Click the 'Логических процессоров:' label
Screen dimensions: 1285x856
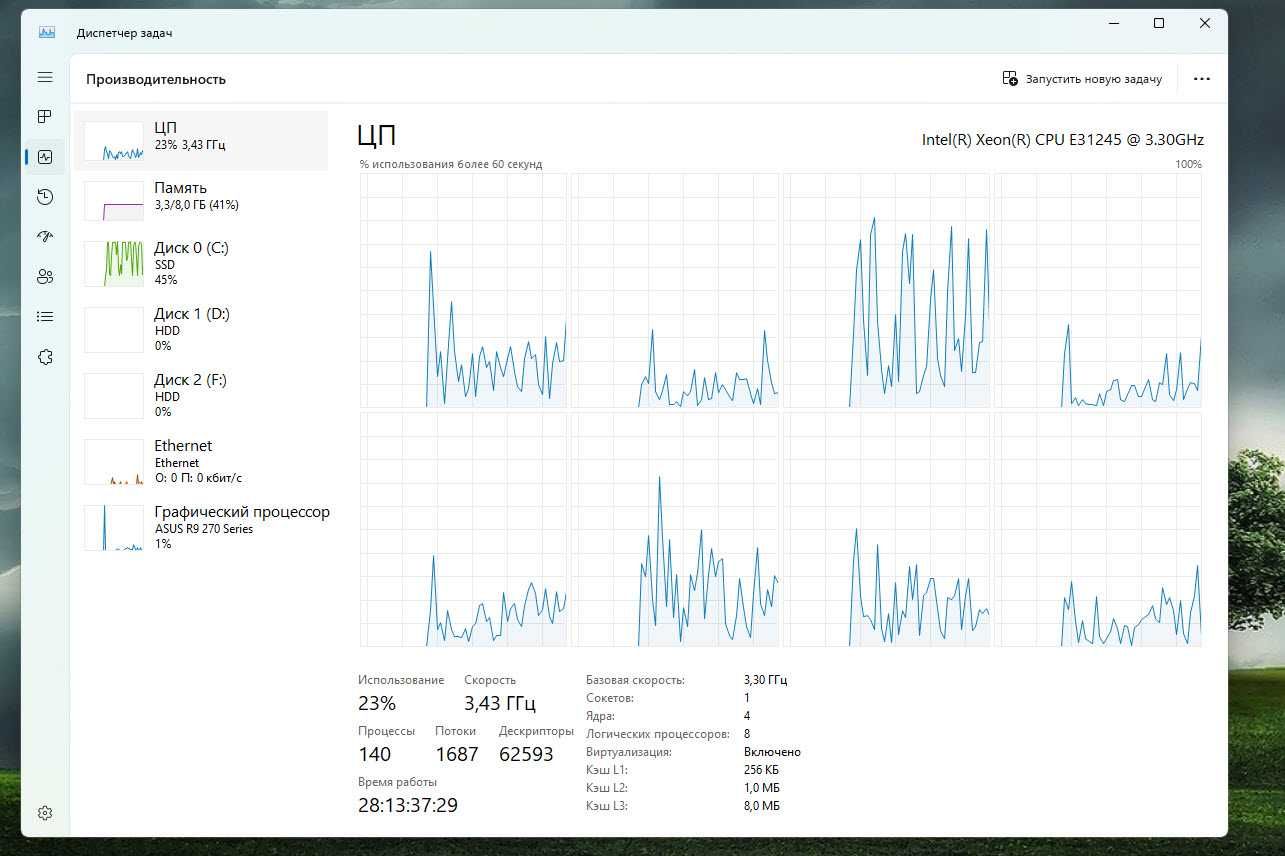(x=658, y=734)
